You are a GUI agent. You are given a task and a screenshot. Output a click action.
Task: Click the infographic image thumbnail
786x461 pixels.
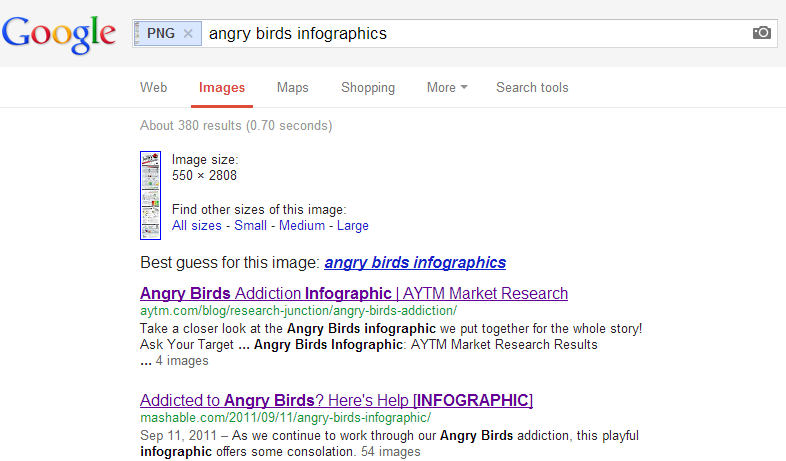150,195
